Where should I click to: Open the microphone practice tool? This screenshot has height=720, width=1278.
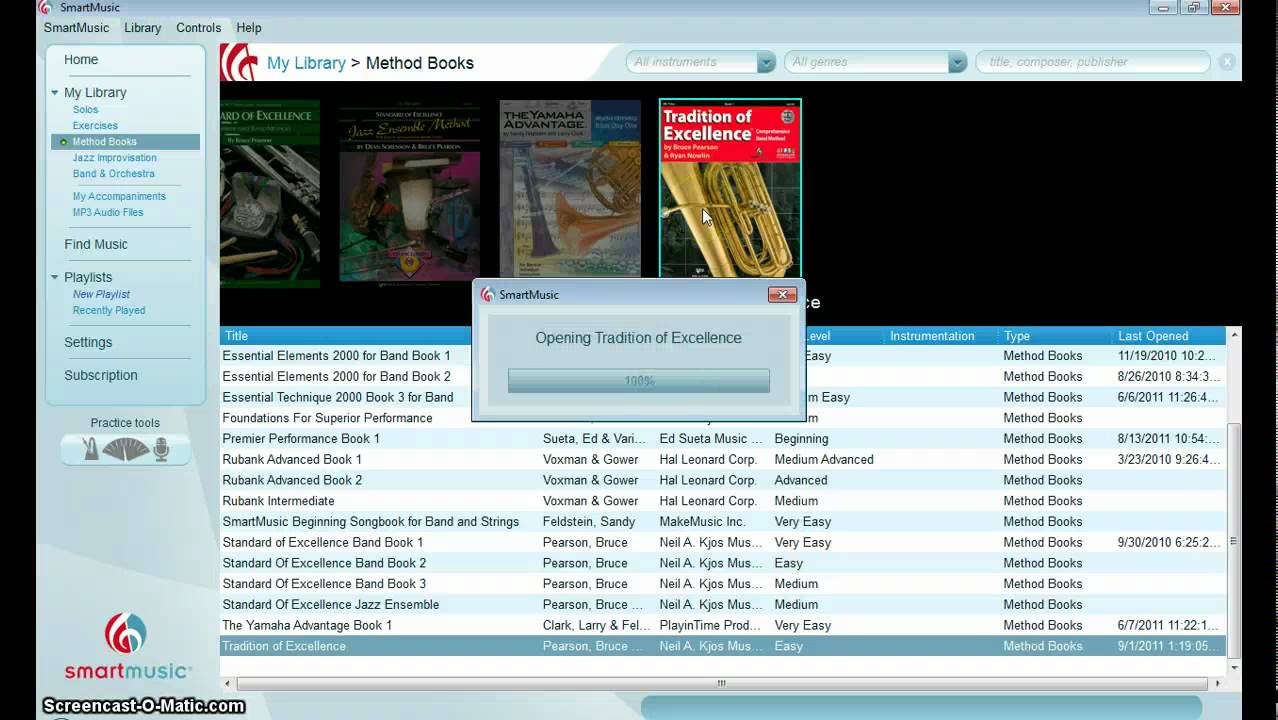point(160,449)
